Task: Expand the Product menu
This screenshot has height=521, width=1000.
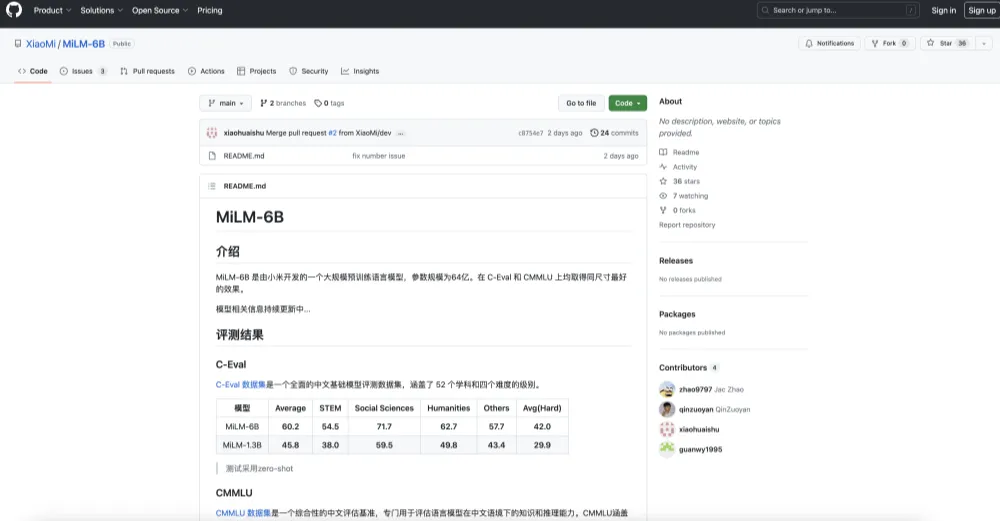Action: [x=52, y=10]
